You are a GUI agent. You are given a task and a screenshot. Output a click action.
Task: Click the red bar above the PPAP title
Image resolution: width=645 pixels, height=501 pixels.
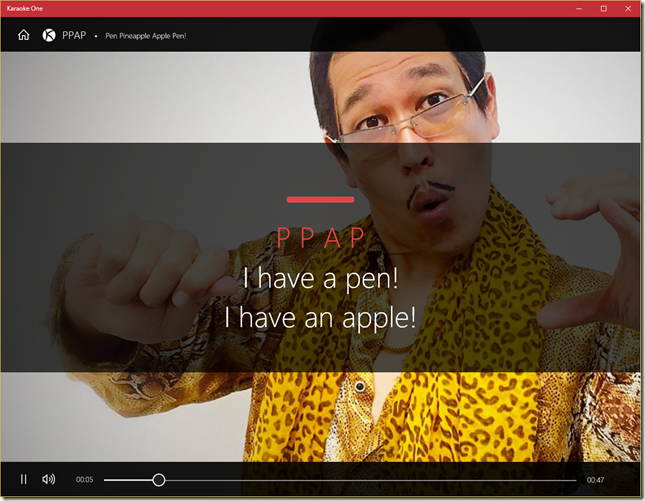pyautogui.click(x=320, y=199)
